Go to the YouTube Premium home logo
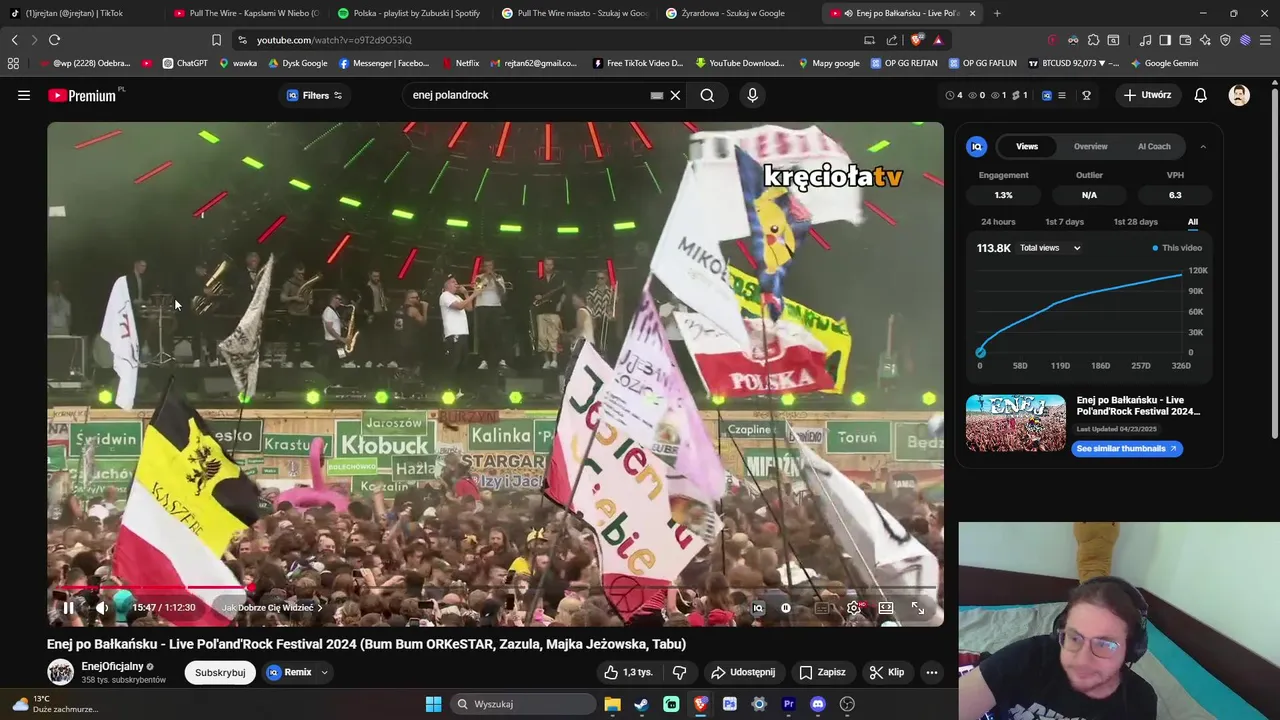 click(82, 95)
